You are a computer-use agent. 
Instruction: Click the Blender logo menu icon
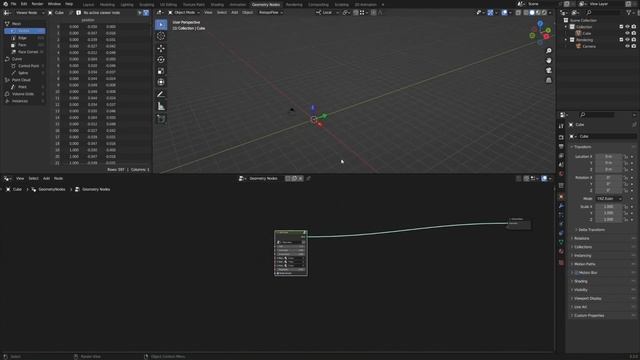click(5, 4)
